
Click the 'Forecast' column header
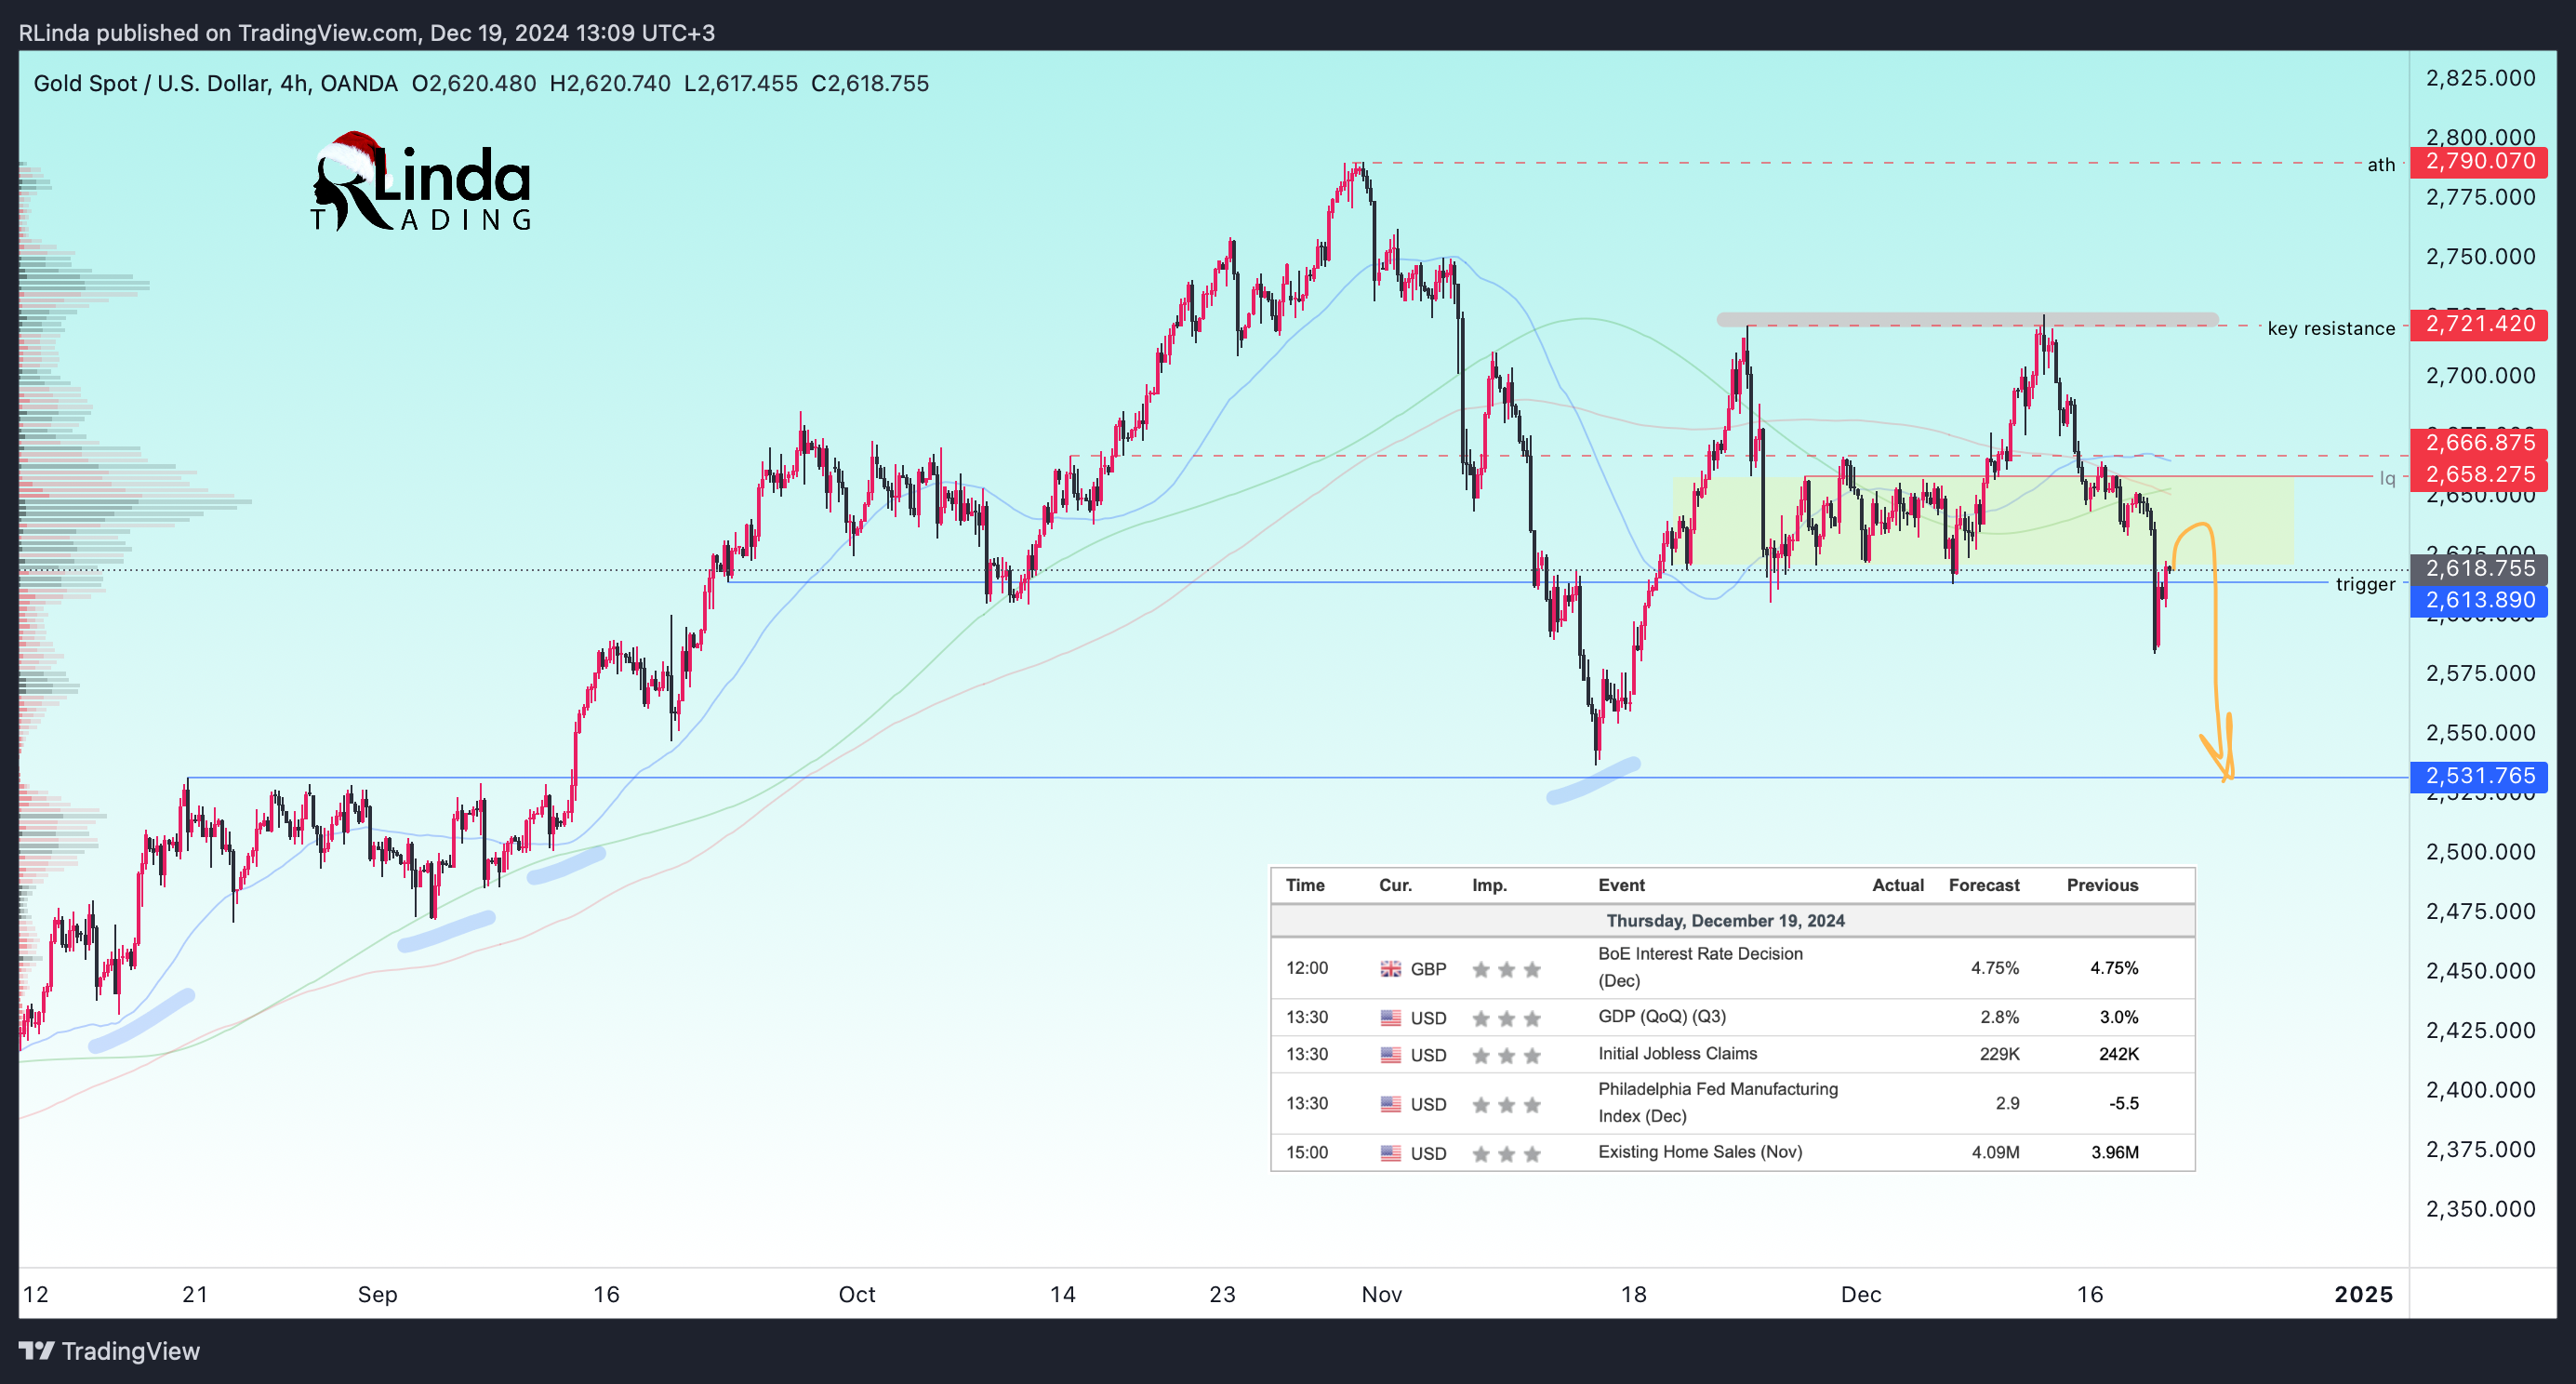coord(1984,885)
